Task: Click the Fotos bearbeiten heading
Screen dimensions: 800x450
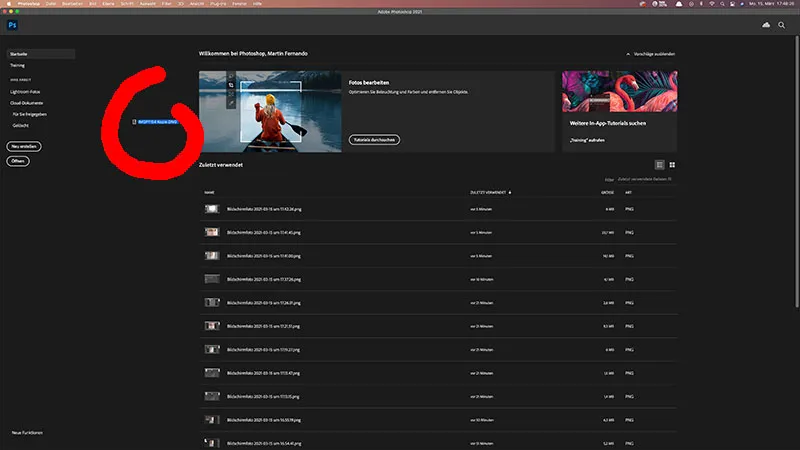Action: 369,83
